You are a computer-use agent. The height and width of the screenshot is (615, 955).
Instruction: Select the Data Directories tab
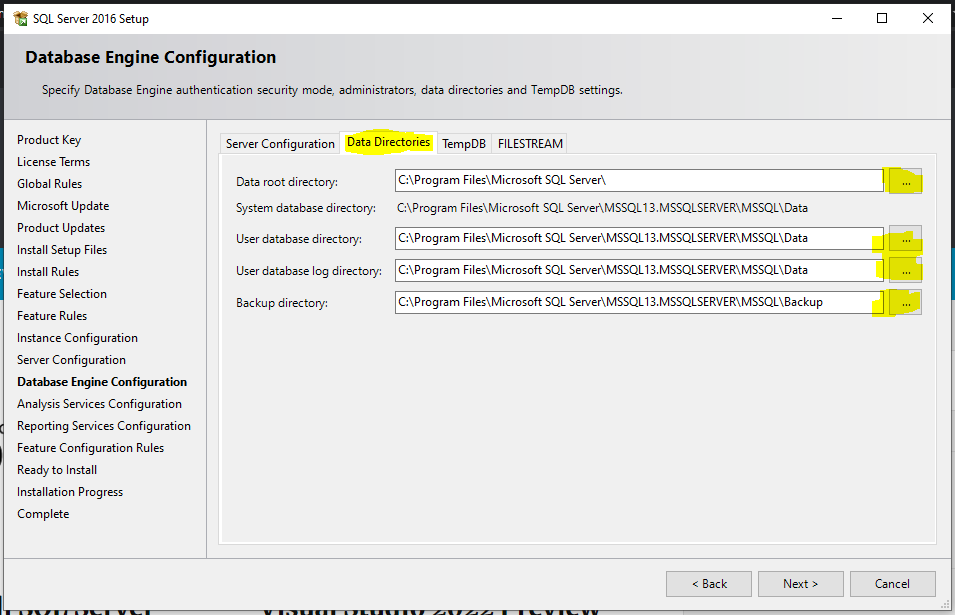[389, 142]
